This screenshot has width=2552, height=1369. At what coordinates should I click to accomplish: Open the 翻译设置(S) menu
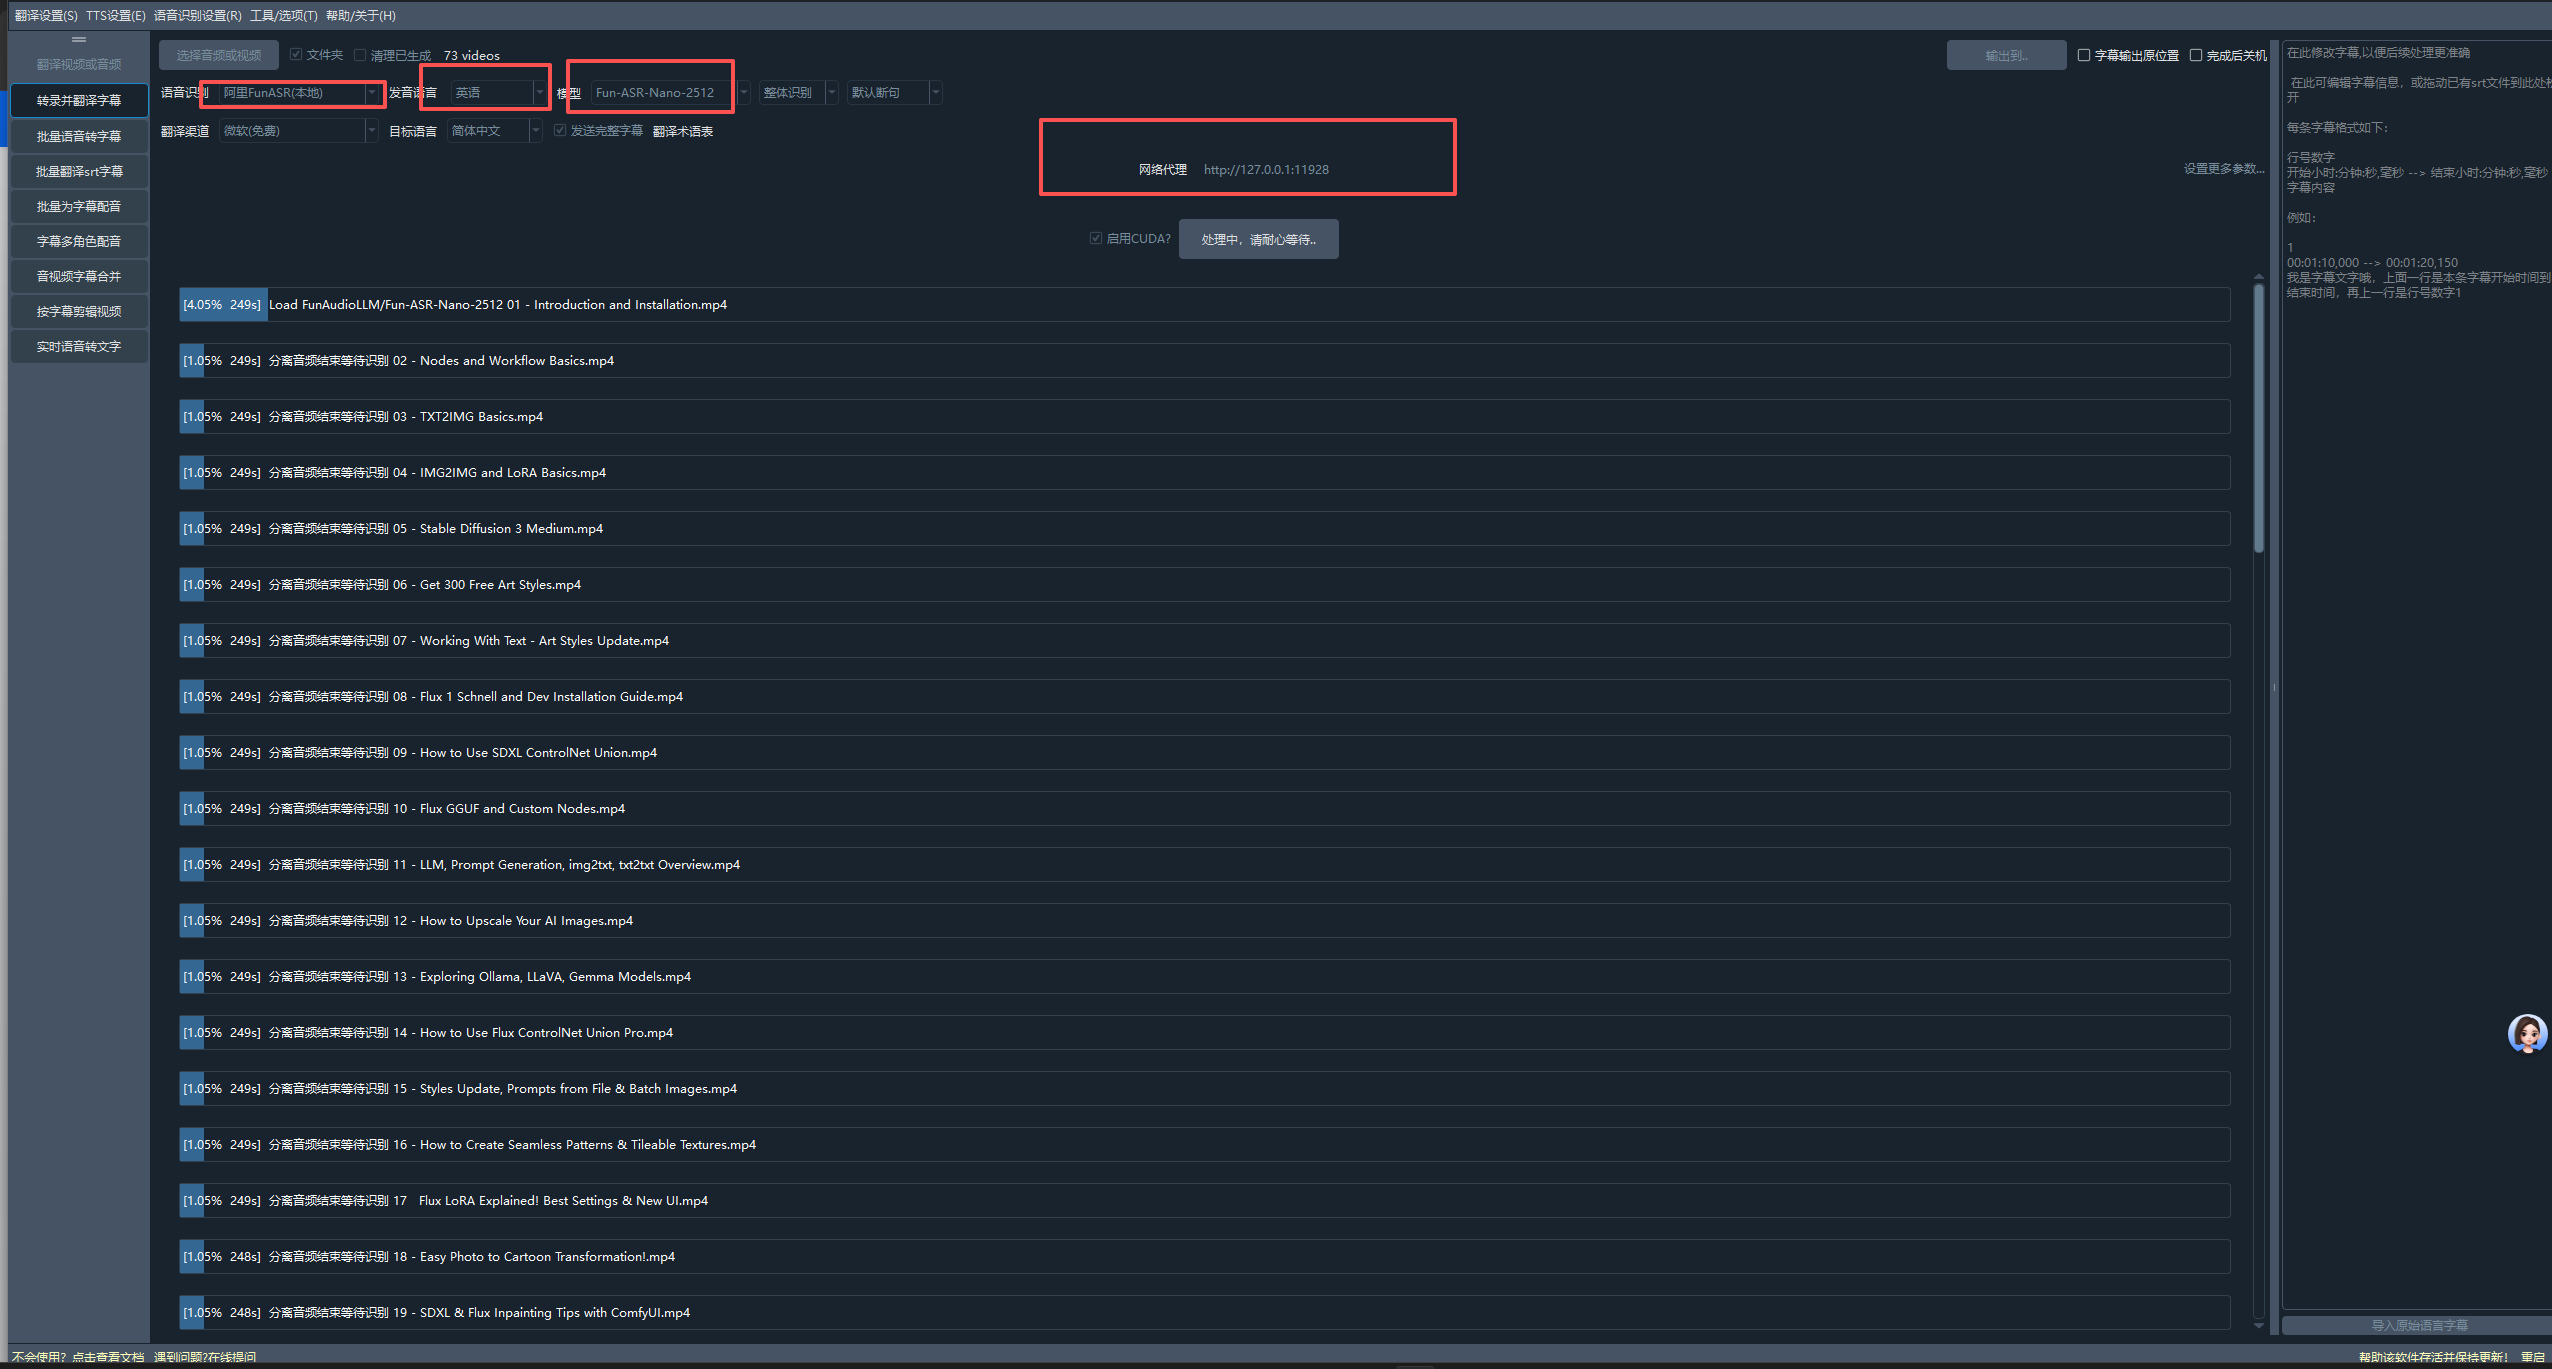tap(46, 15)
